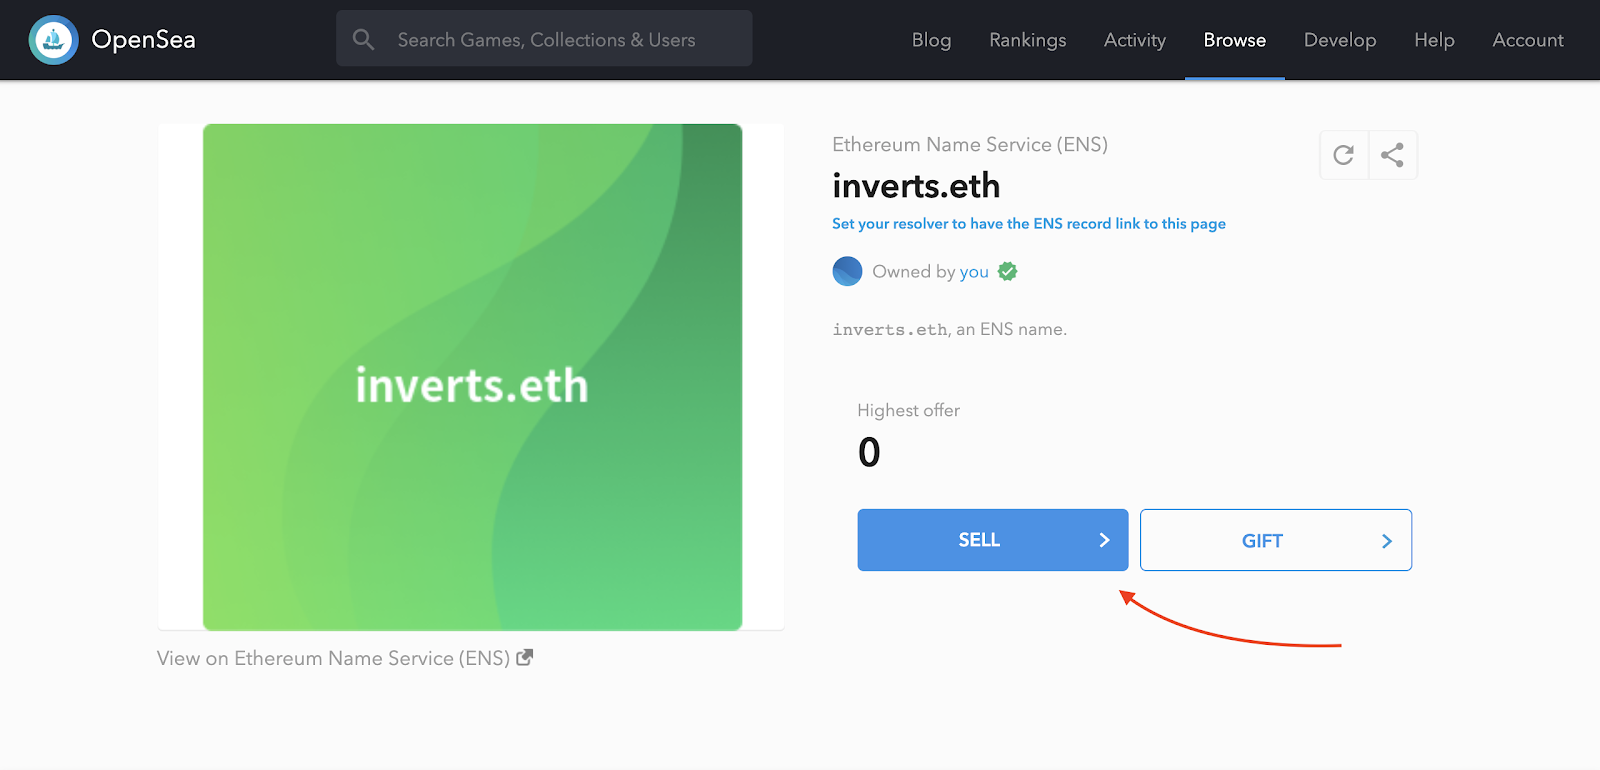Click the 'inverts.eth, an ENS name.' description
The height and width of the screenshot is (770, 1600).
click(x=949, y=329)
